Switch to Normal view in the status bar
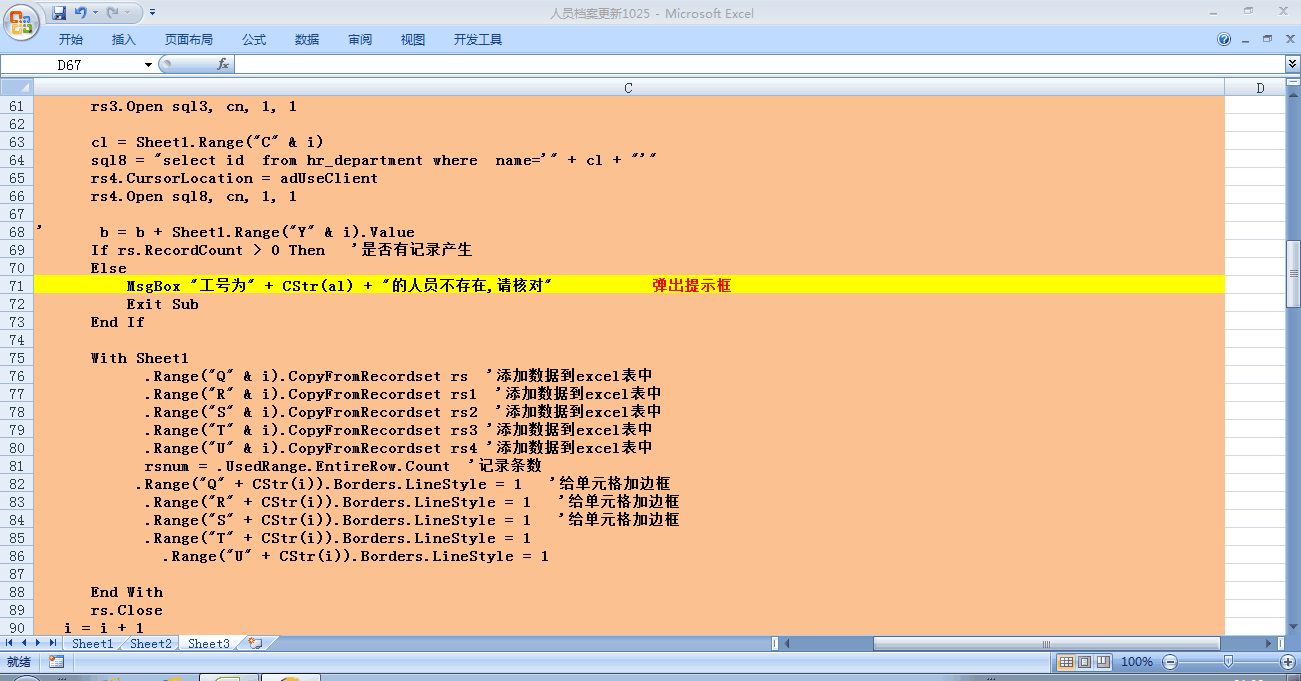Image resolution: width=1301 pixels, height=681 pixels. 1067,662
